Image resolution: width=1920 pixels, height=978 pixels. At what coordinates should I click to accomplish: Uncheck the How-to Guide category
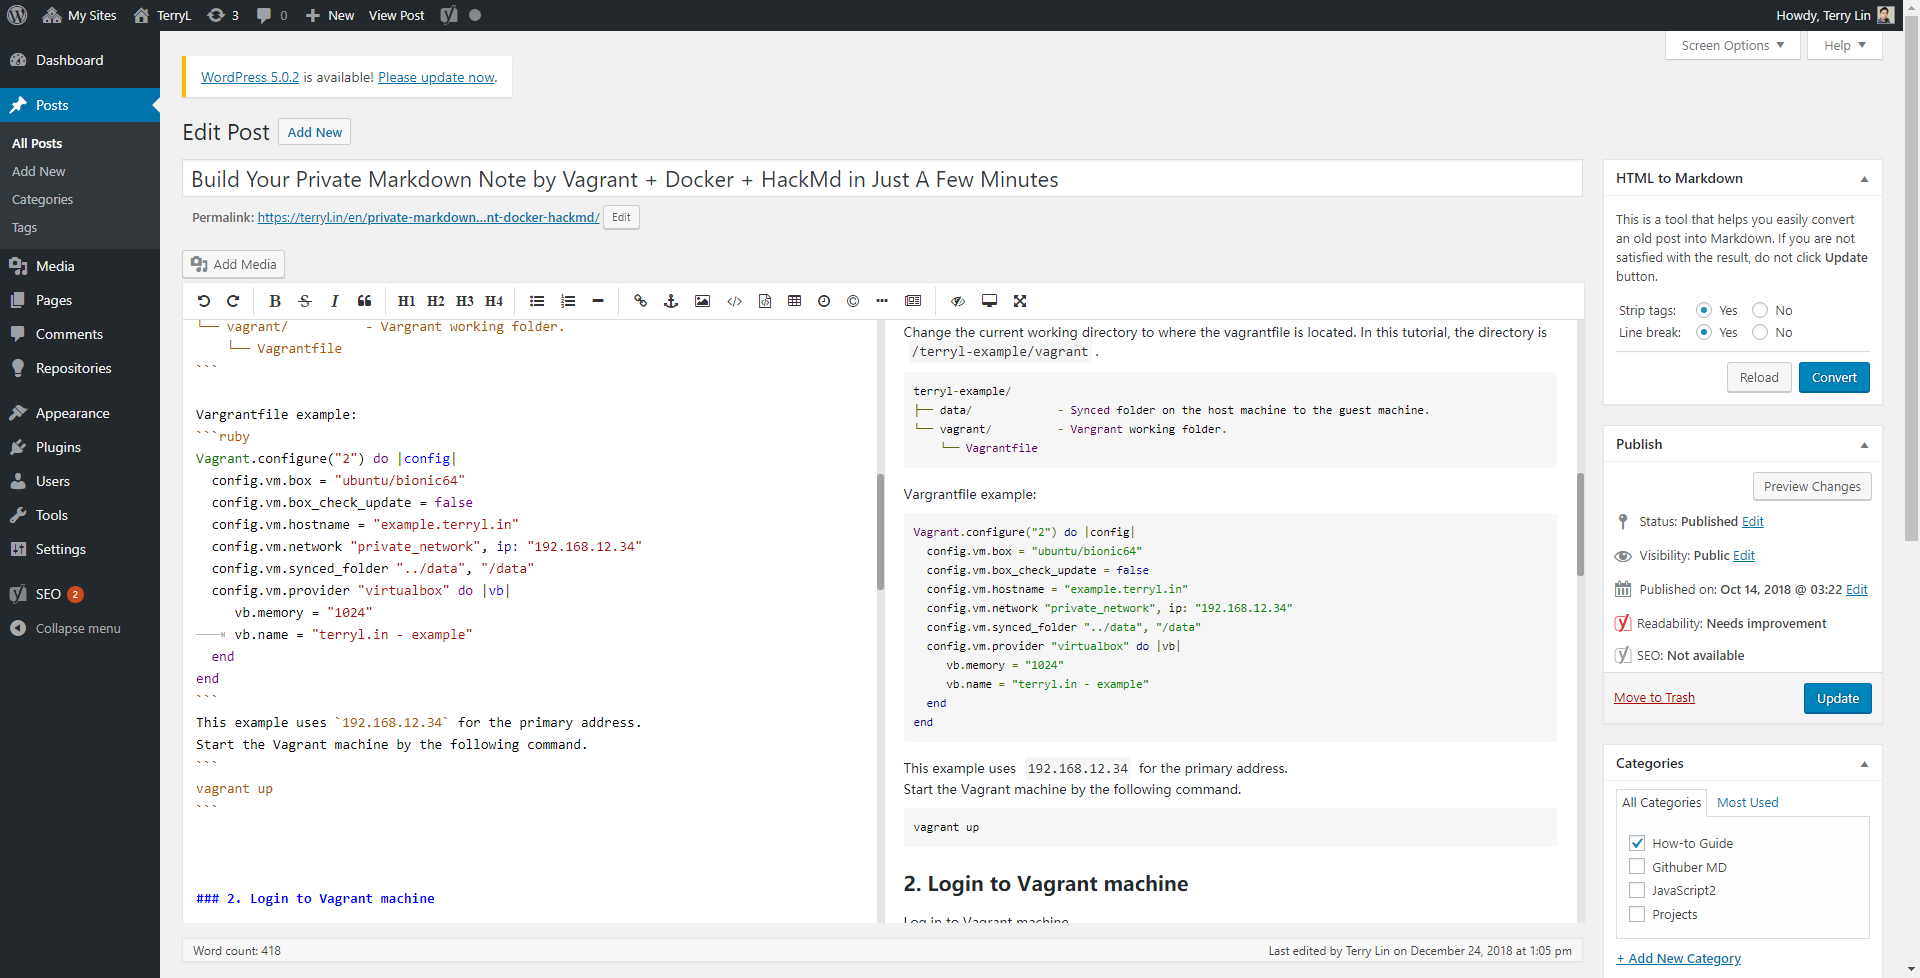[1637, 843]
